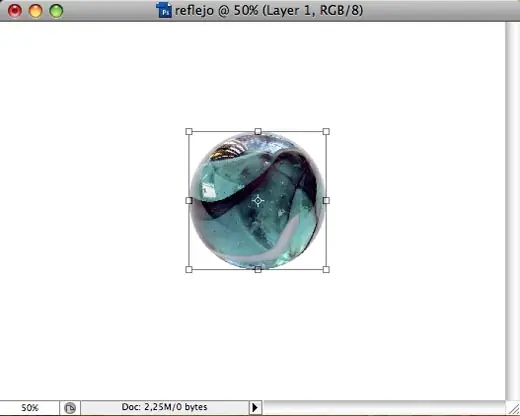Click the 50% zoom level field
520x416 pixels.
point(30,408)
